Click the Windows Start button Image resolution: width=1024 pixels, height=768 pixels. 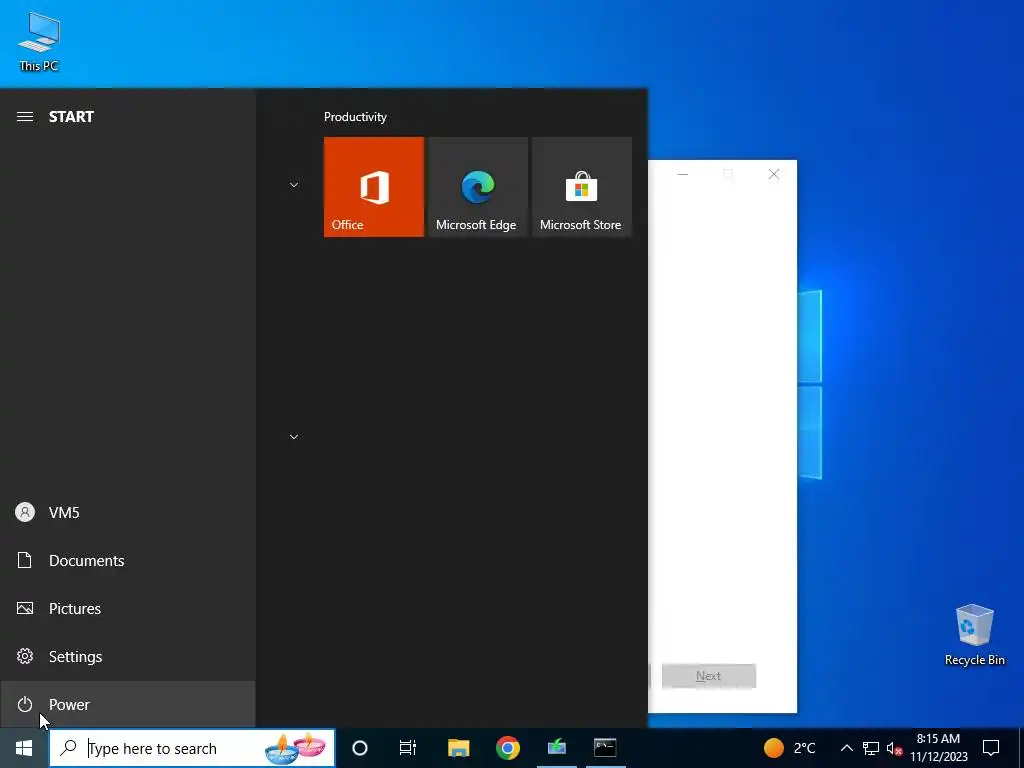click(24, 748)
